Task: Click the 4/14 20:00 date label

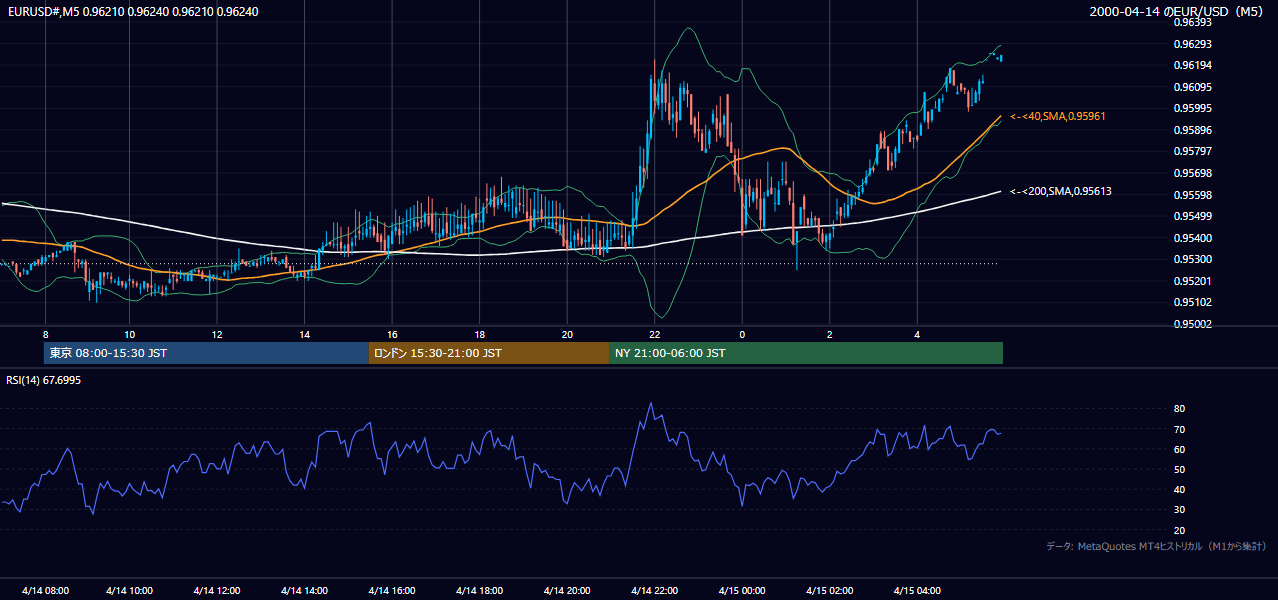Action: (567, 591)
